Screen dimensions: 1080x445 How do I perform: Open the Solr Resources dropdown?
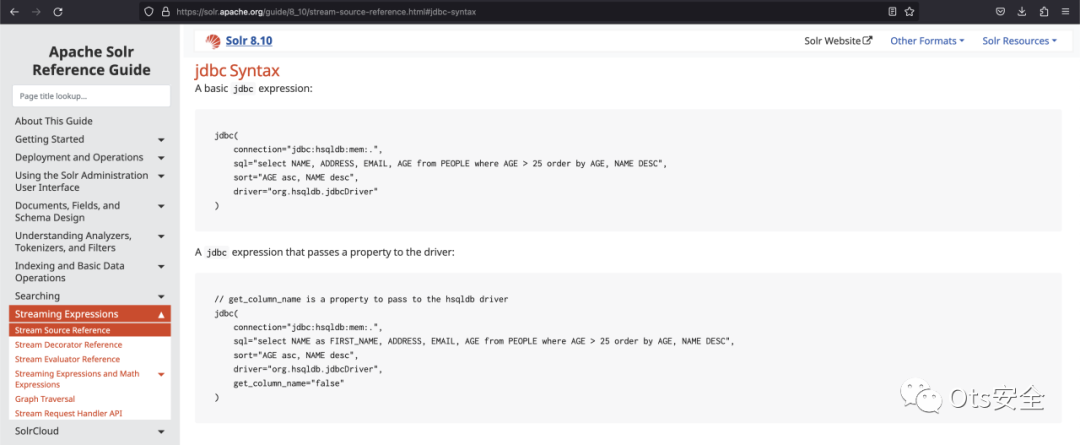(x=1019, y=41)
